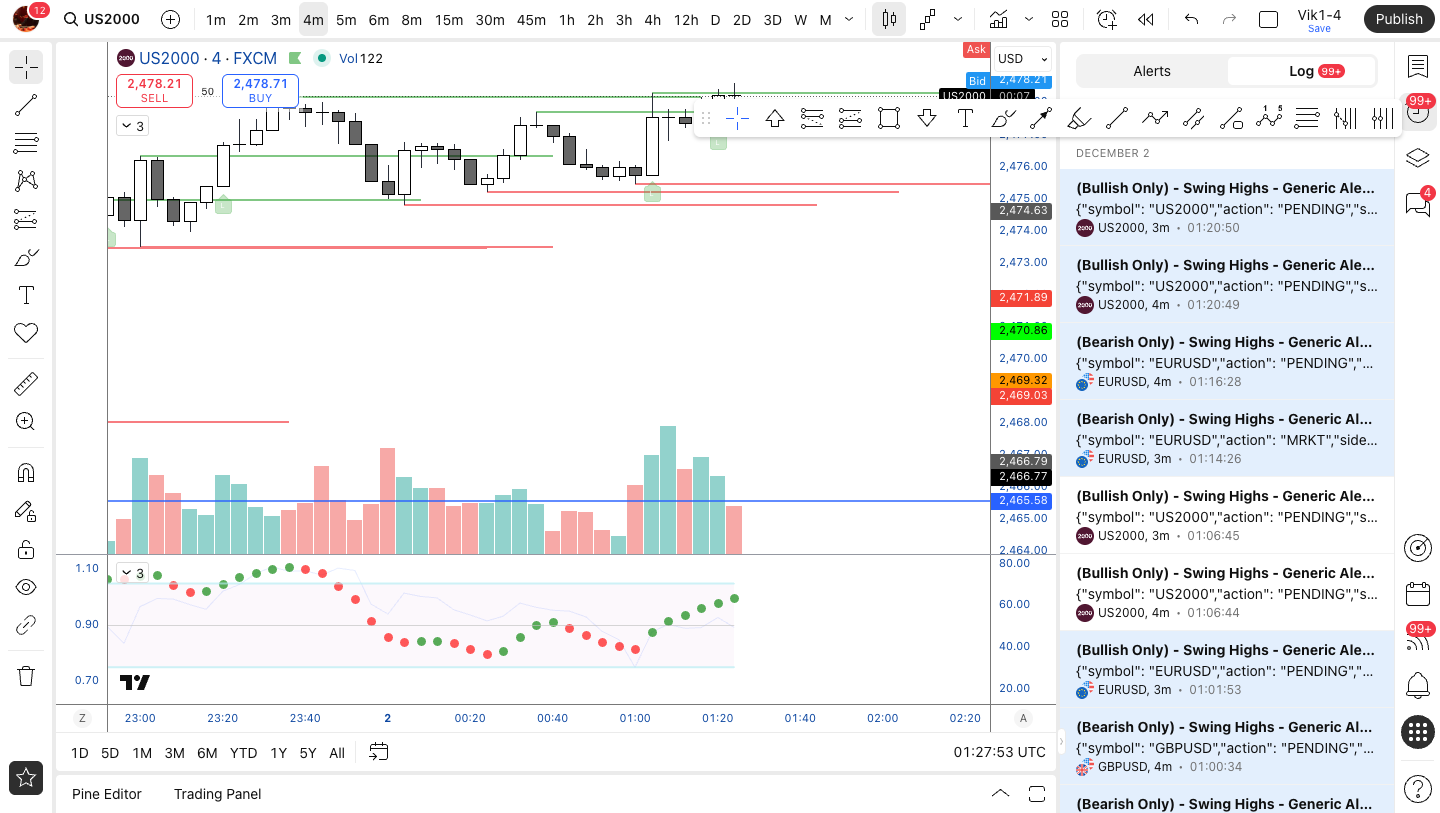Open timeframe intervals dropdown chevron after M
The image size is (1440, 813).
coord(849,19)
